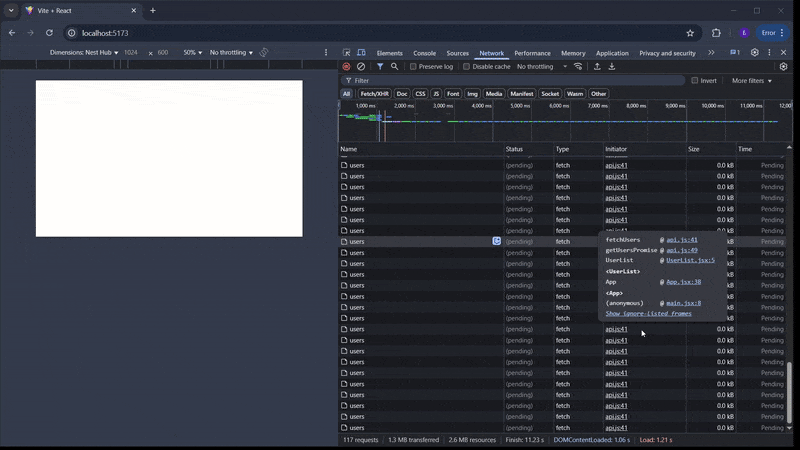Enable the Preserve log checkbox
This screenshot has width=800, height=450.
pyautogui.click(x=414, y=67)
